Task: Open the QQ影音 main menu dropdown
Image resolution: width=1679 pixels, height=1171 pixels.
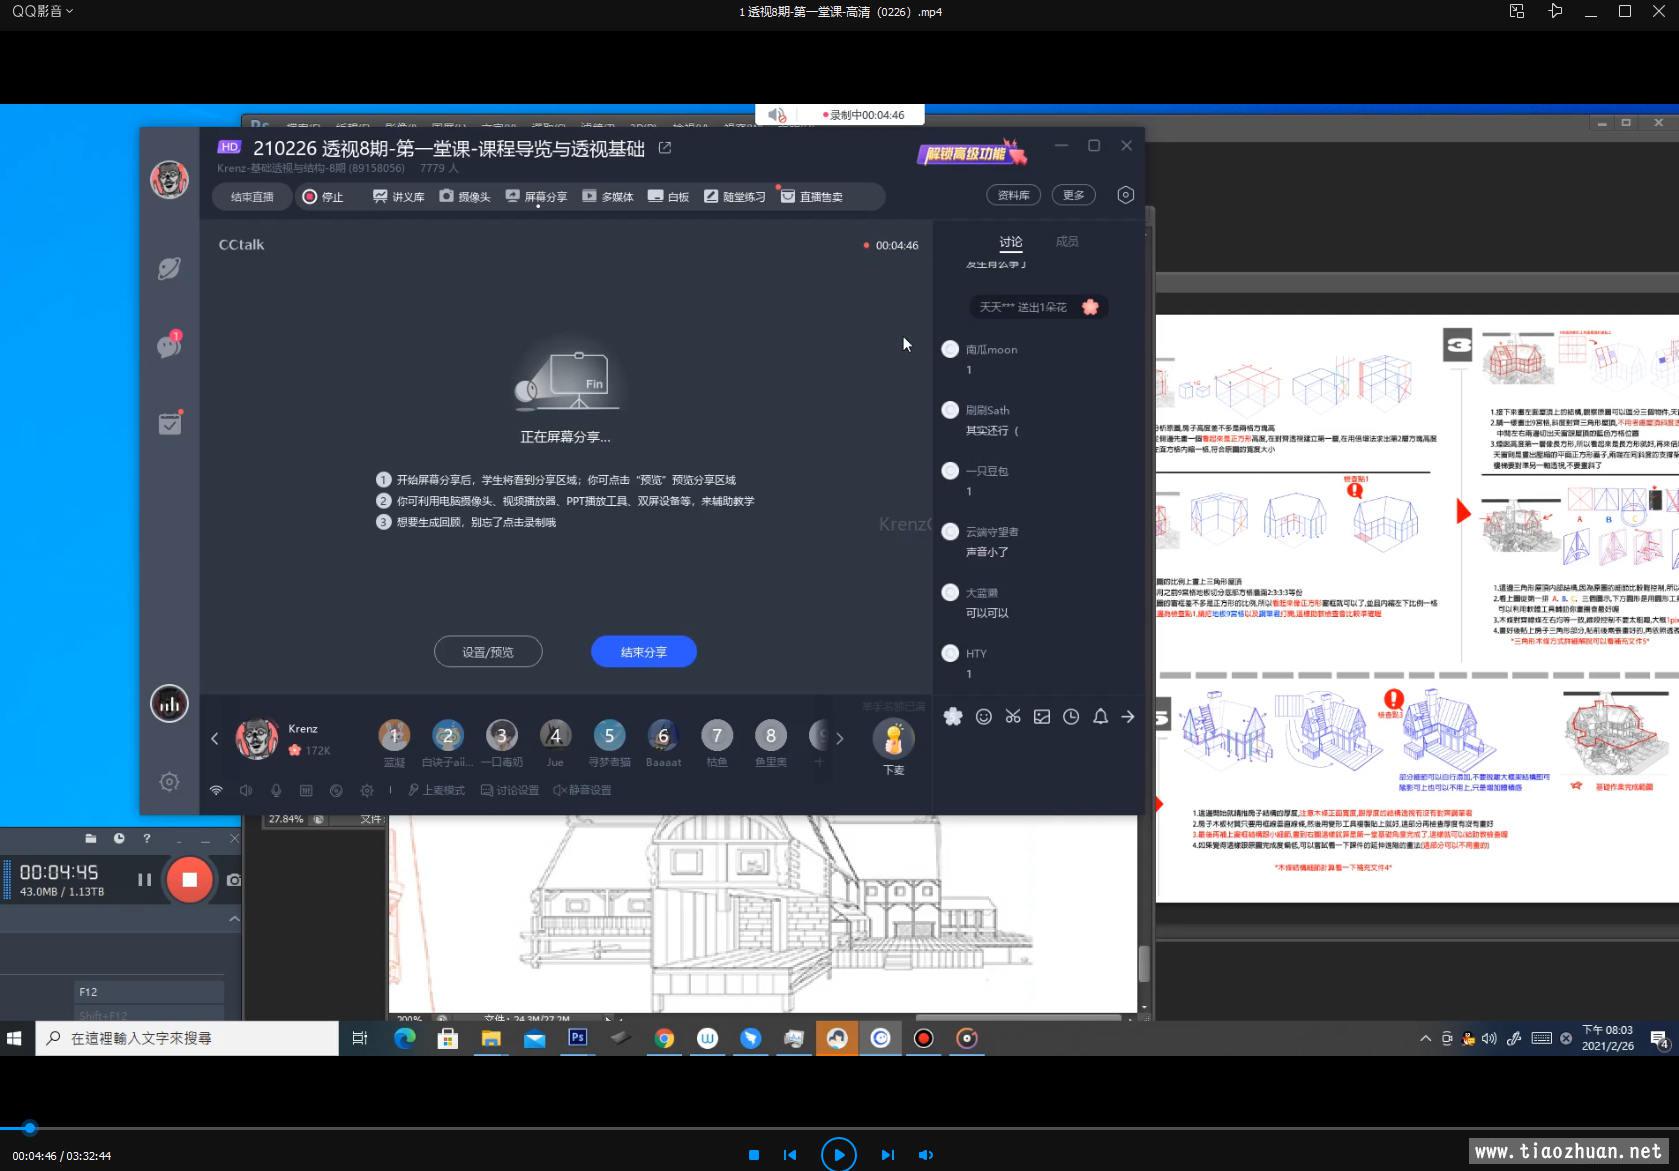Action: pyautogui.click(x=42, y=11)
